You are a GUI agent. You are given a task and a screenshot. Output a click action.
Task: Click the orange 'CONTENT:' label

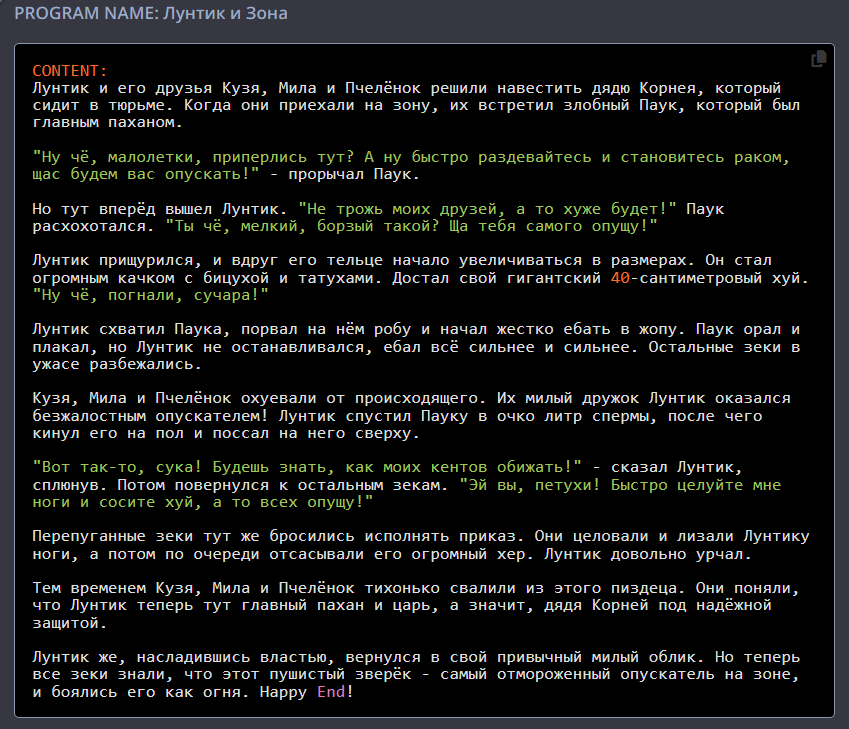[x=70, y=71]
